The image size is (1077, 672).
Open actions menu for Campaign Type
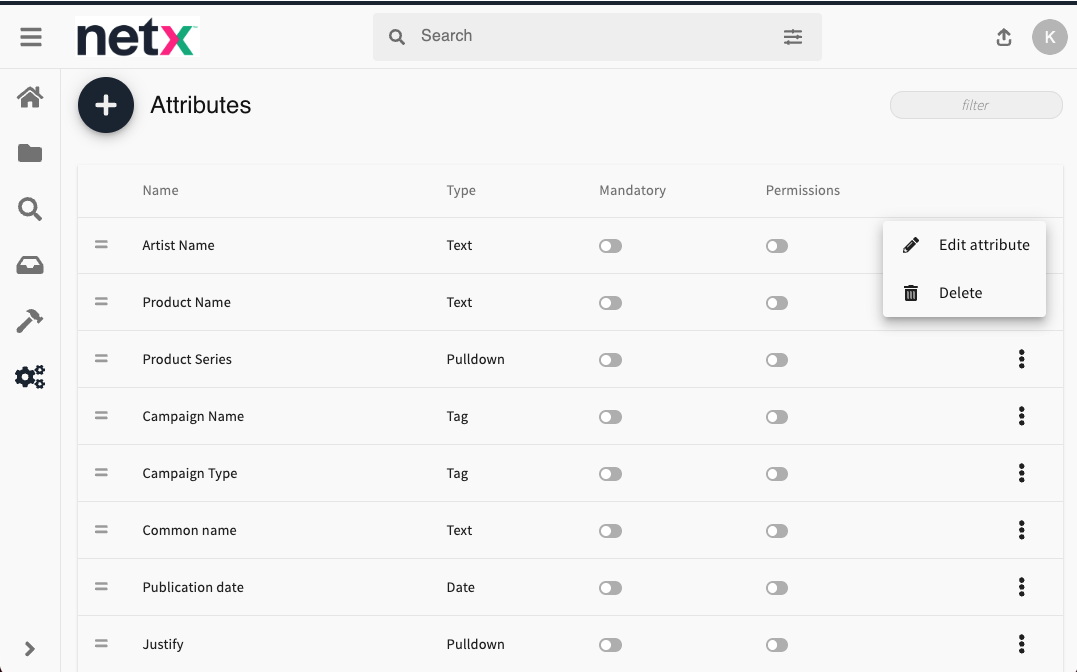pyautogui.click(x=1021, y=473)
